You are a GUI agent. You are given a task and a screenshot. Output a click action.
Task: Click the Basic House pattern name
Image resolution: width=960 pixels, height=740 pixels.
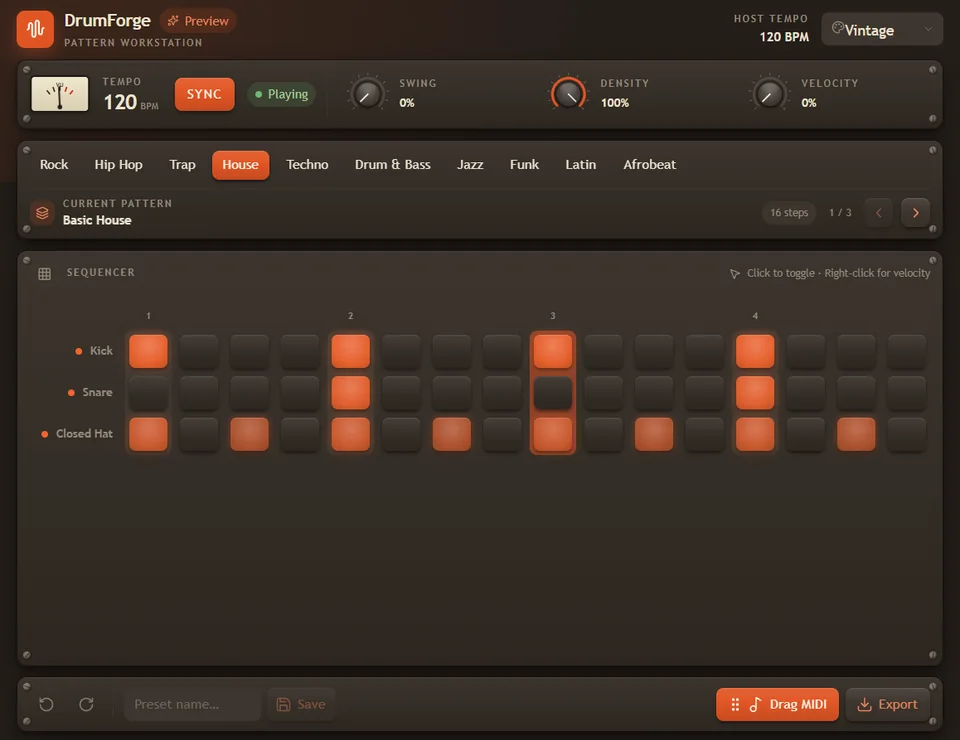(97, 220)
